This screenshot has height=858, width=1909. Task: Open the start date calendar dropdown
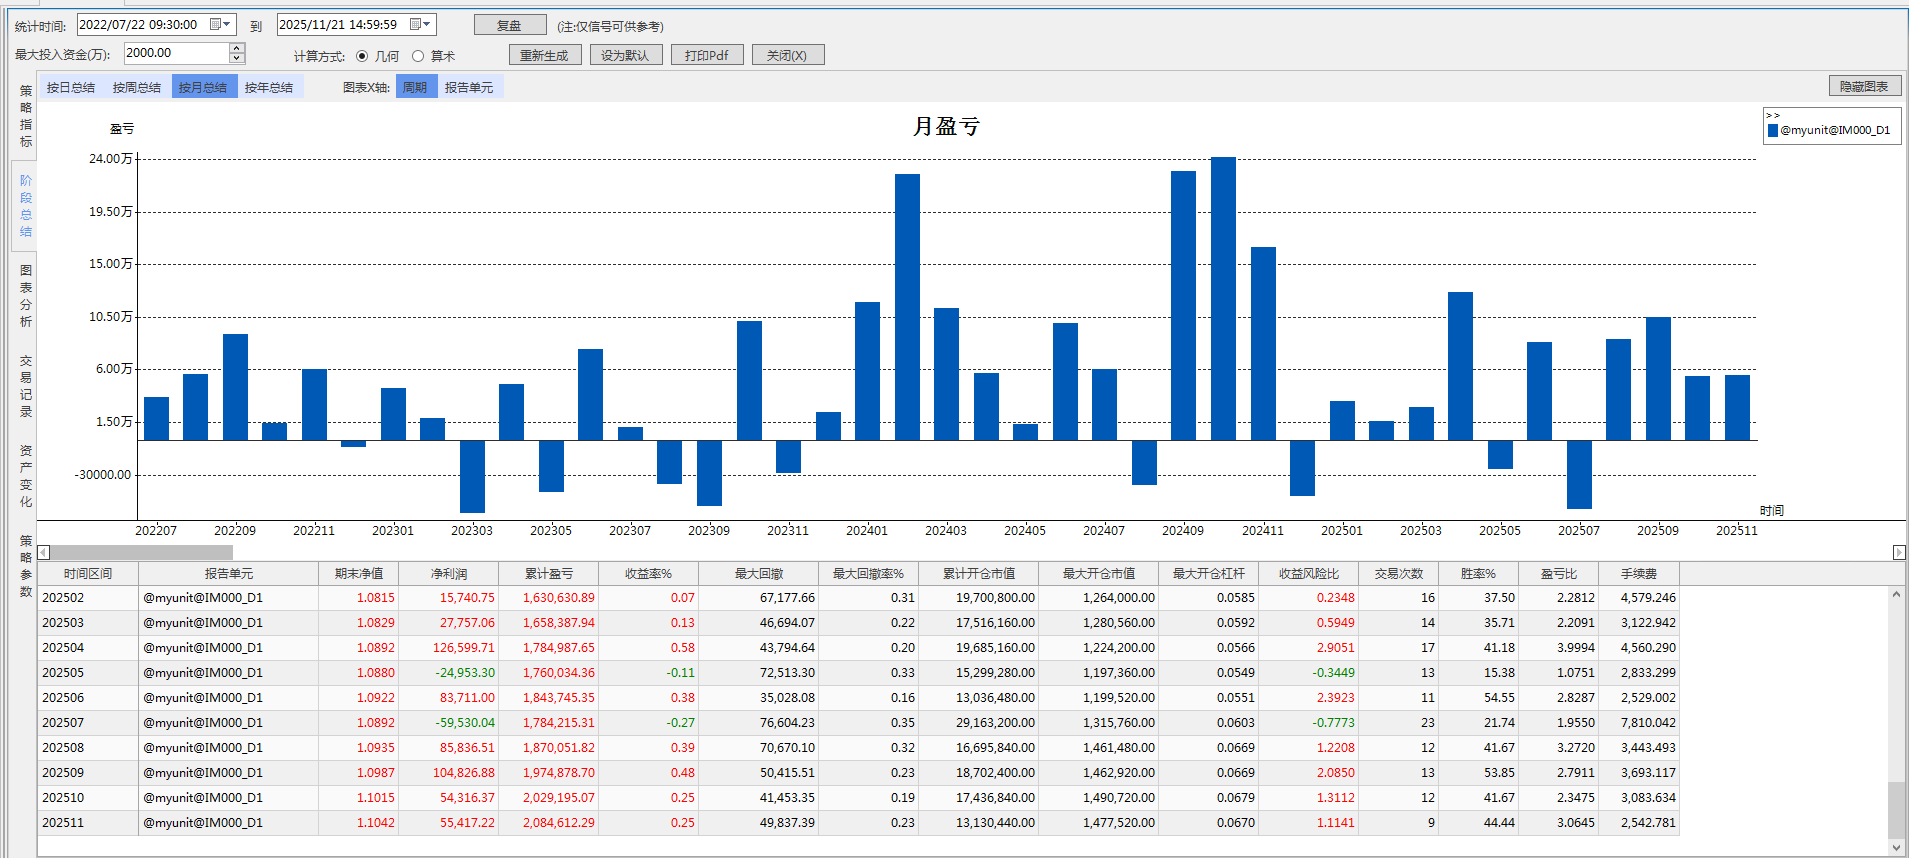[x=220, y=24]
